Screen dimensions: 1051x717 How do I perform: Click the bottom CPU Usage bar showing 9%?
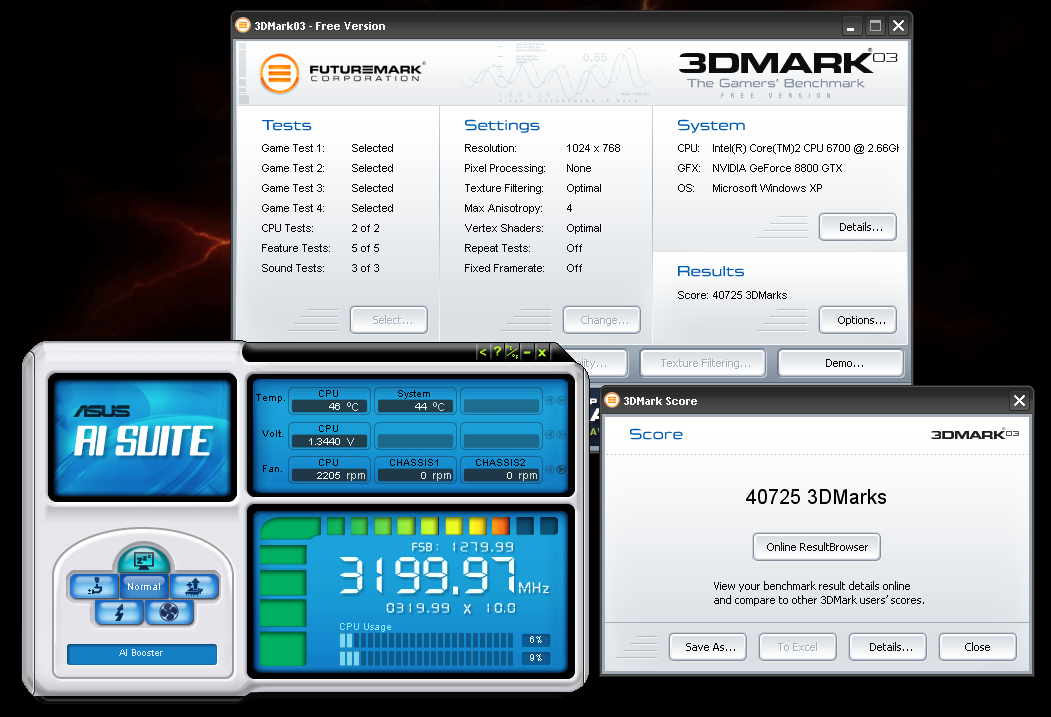(426, 659)
